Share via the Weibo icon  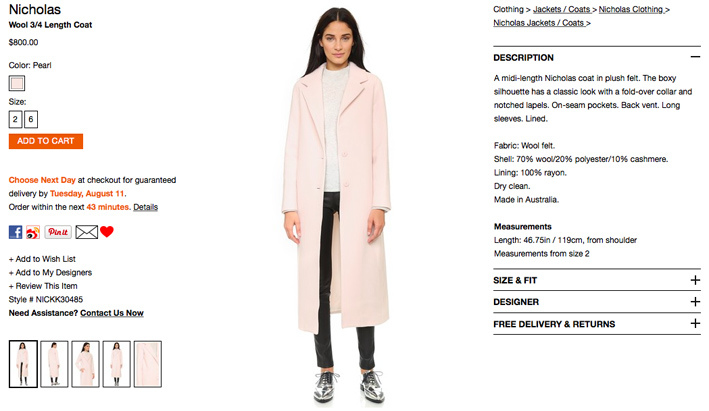click(x=33, y=232)
